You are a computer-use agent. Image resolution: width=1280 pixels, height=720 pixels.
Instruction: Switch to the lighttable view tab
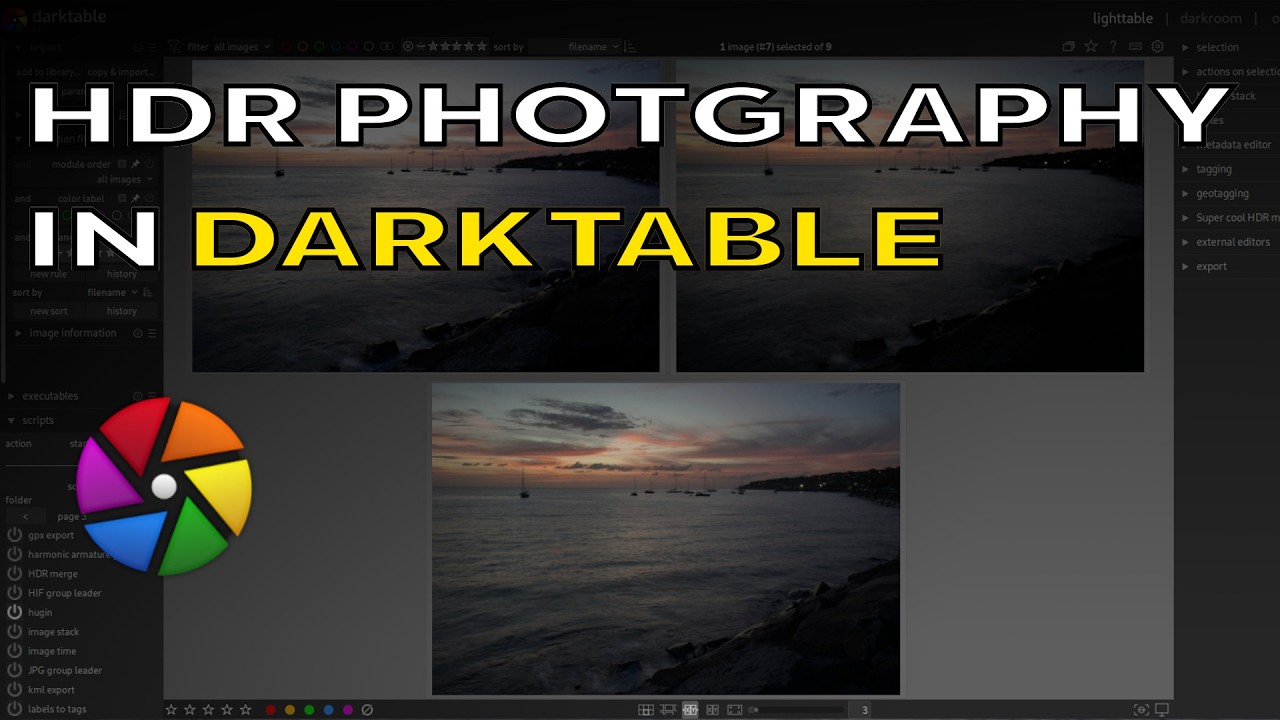1122,18
